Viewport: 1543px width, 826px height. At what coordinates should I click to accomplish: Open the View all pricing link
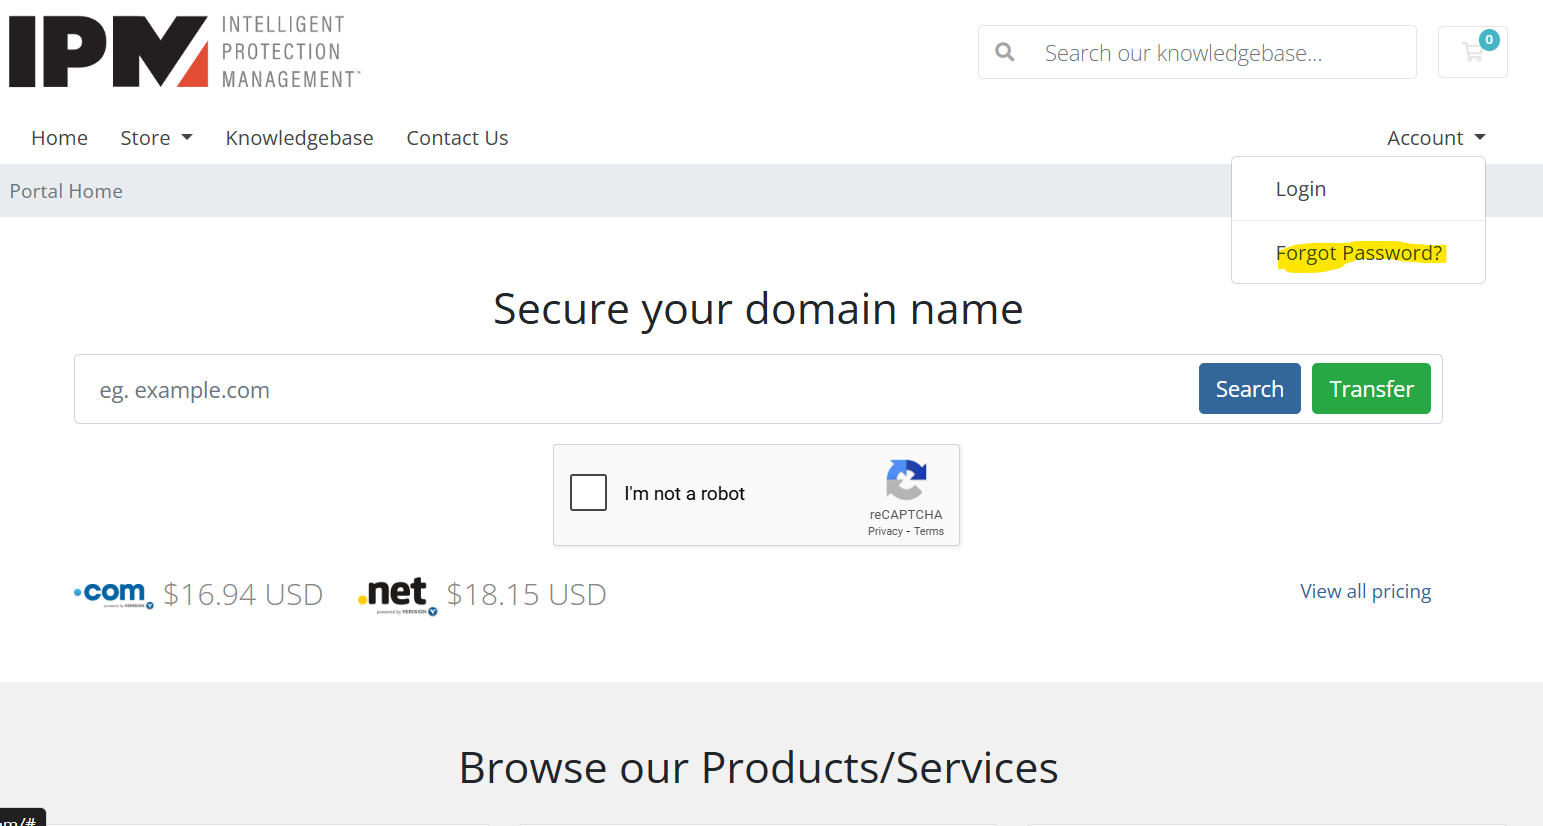coord(1365,591)
